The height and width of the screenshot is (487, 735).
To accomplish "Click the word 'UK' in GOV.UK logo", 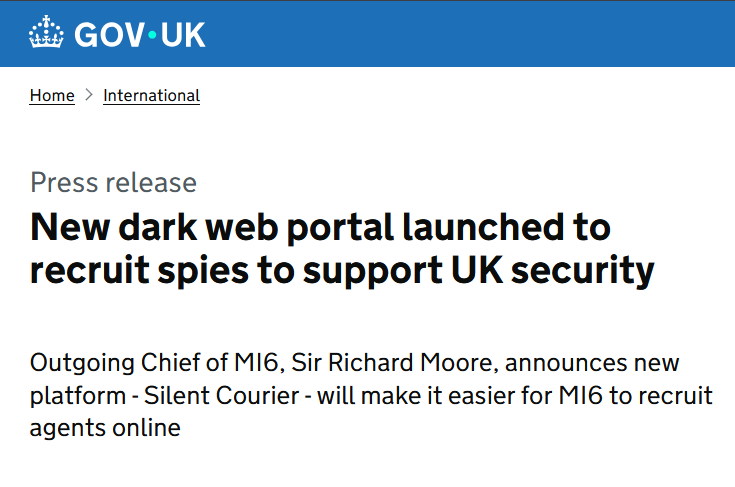I will (x=183, y=35).
